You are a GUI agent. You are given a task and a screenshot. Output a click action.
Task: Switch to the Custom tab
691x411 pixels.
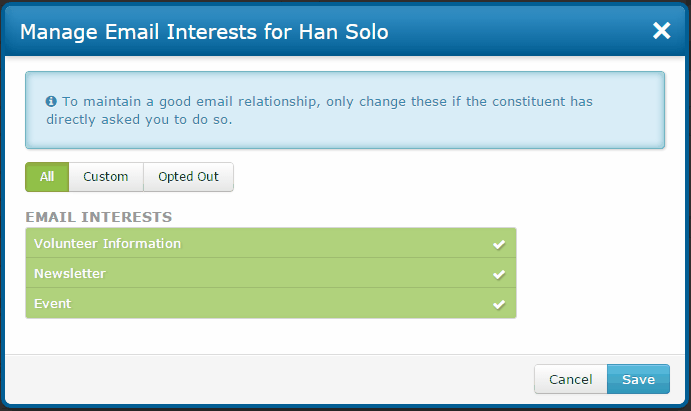tap(106, 177)
